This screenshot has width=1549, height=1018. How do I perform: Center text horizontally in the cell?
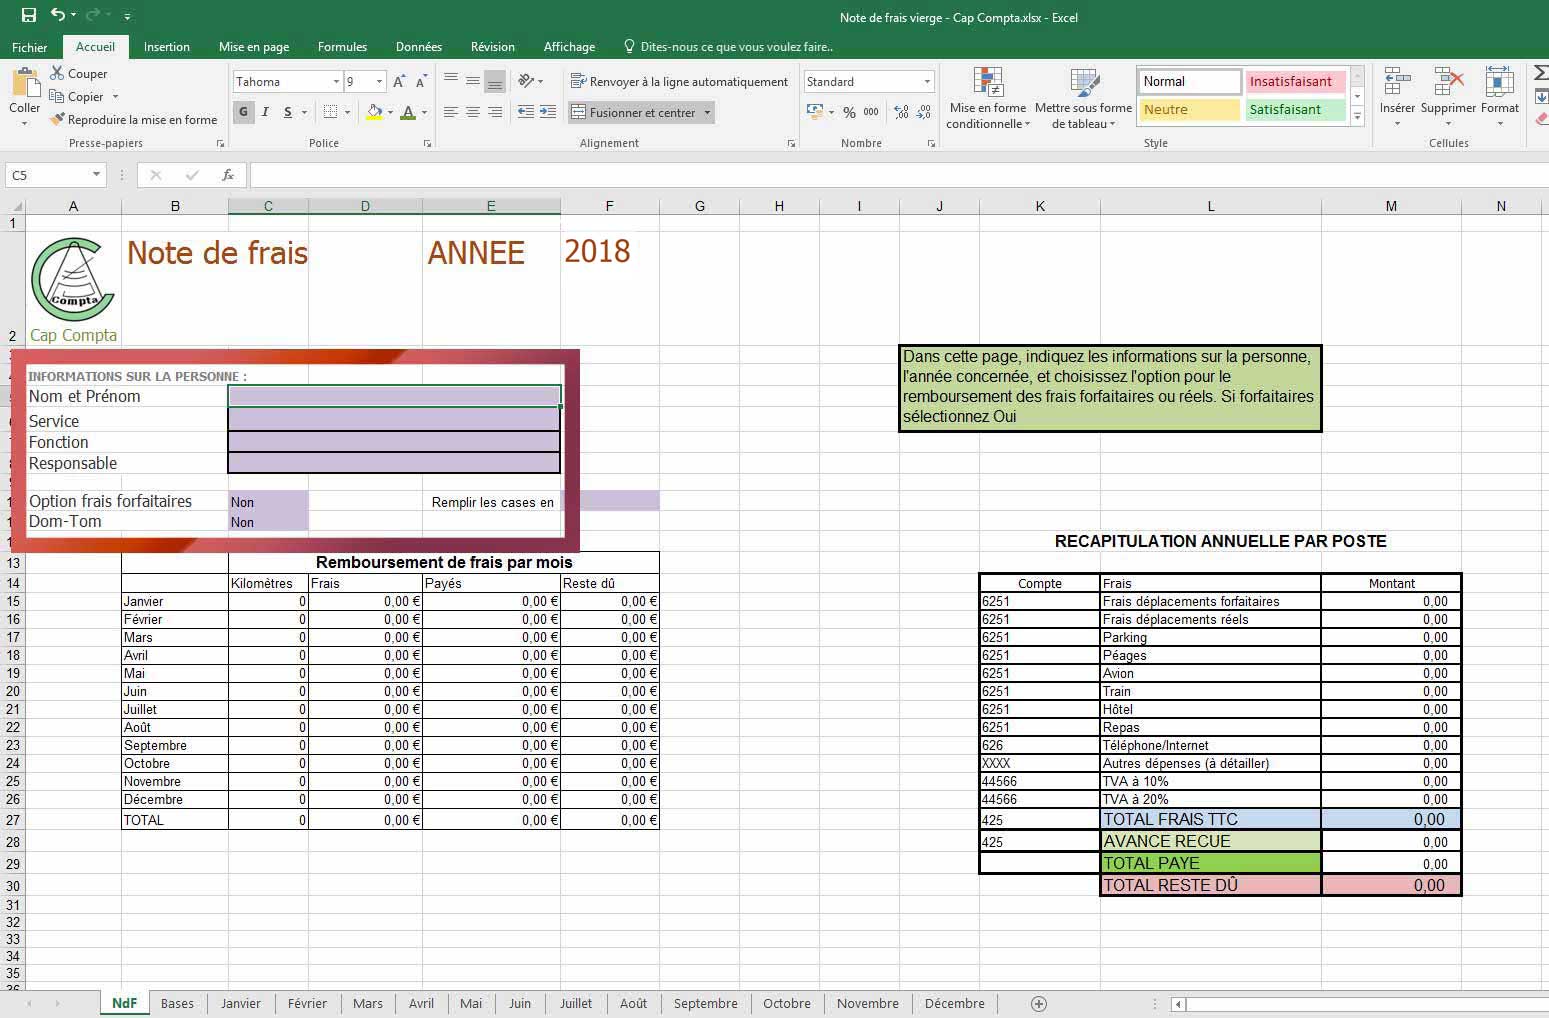coord(473,112)
